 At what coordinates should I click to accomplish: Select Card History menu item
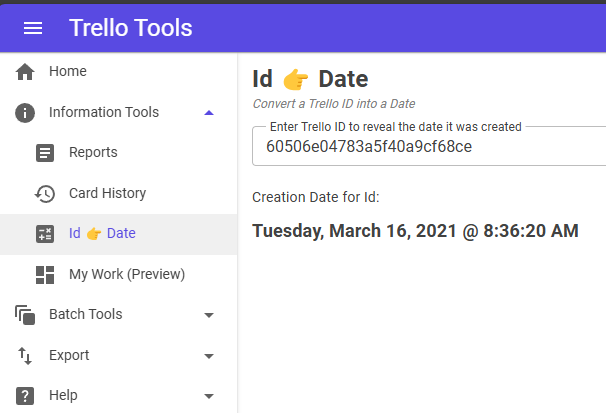pos(107,194)
